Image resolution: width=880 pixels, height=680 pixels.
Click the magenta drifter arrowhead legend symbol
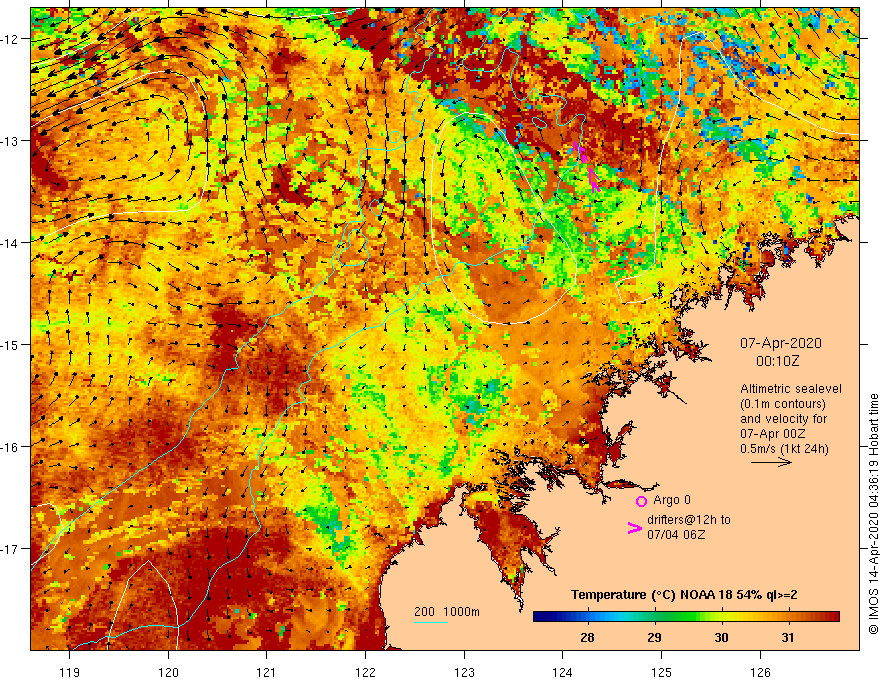pos(634,528)
